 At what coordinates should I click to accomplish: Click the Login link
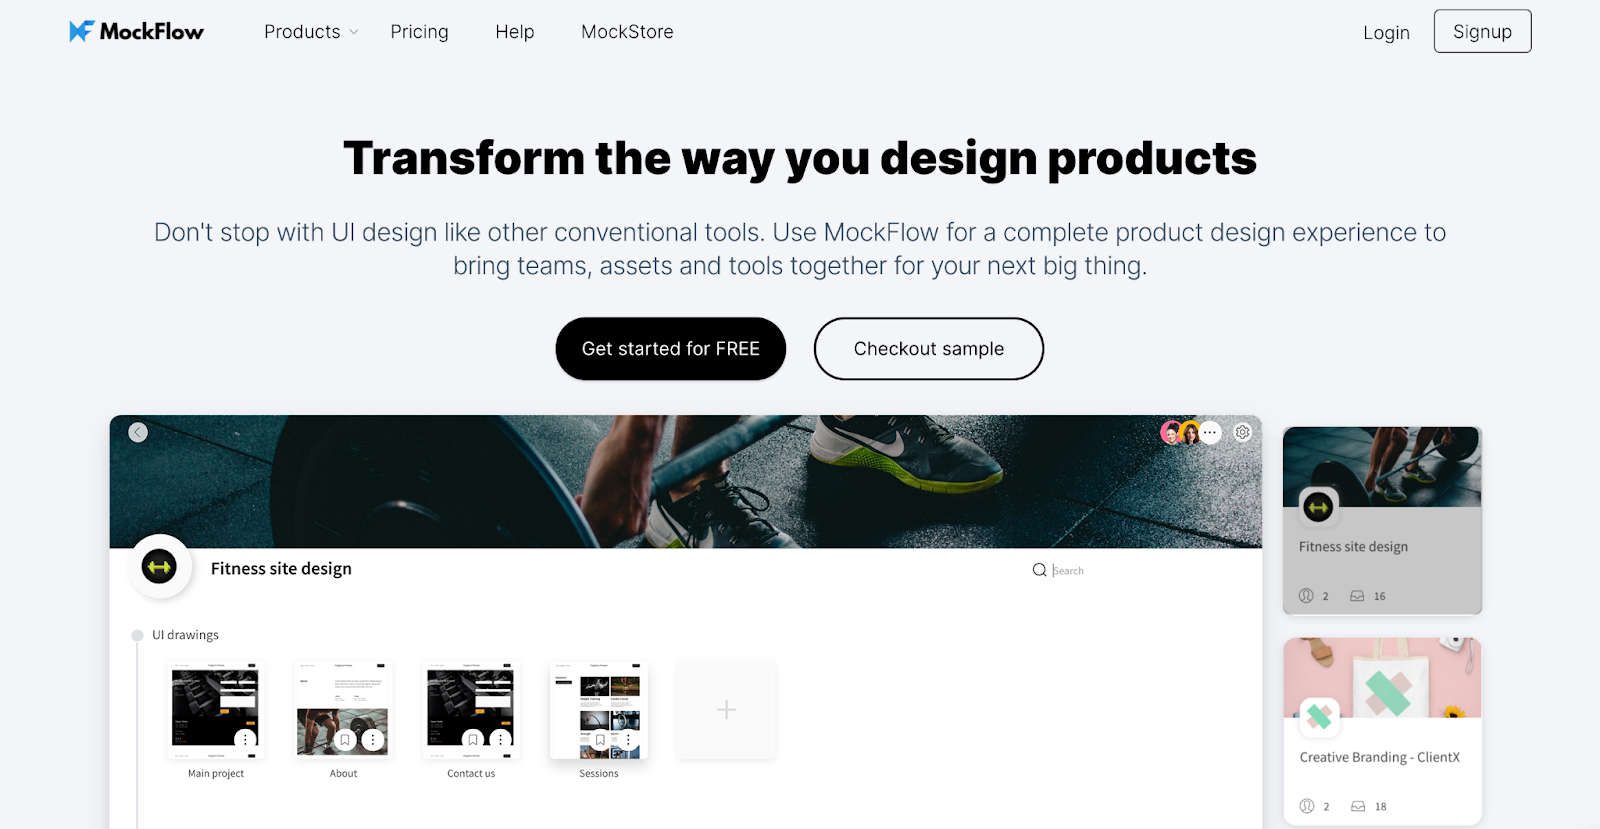(1386, 33)
